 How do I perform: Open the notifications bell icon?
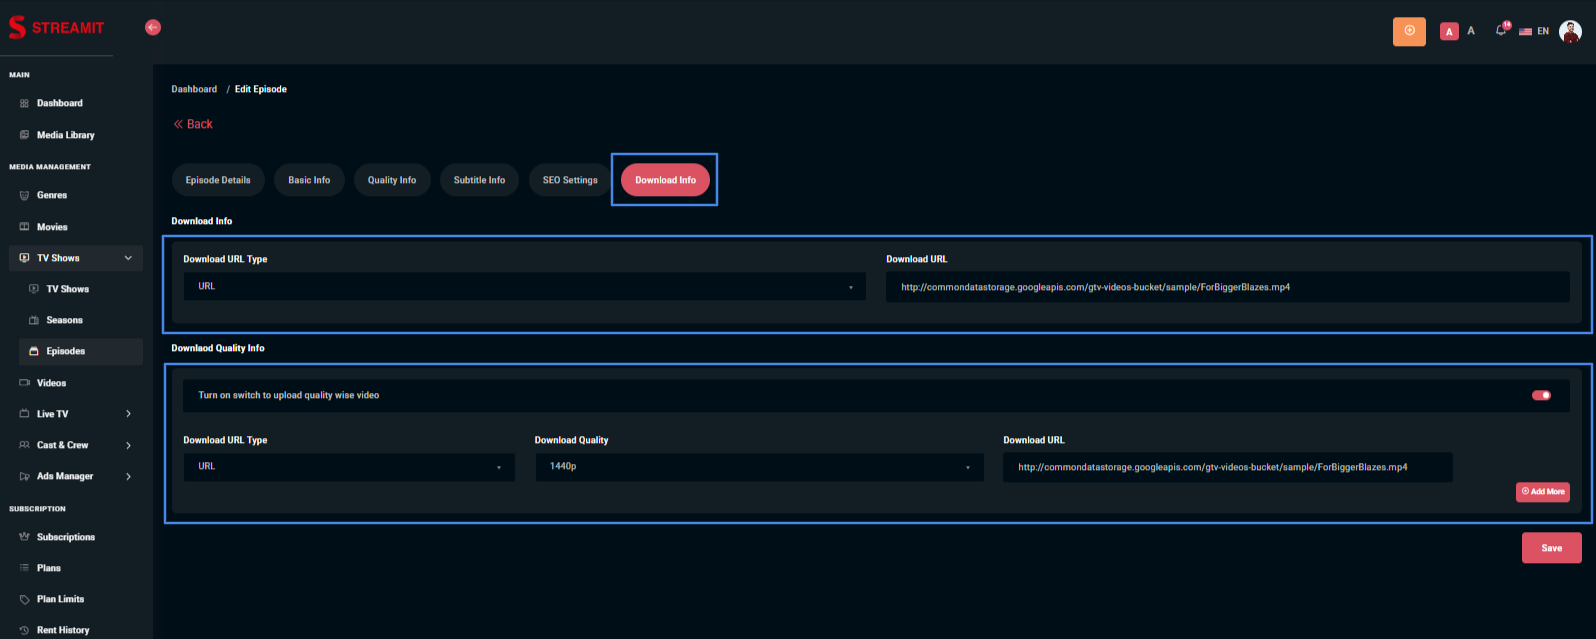pos(1500,31)
